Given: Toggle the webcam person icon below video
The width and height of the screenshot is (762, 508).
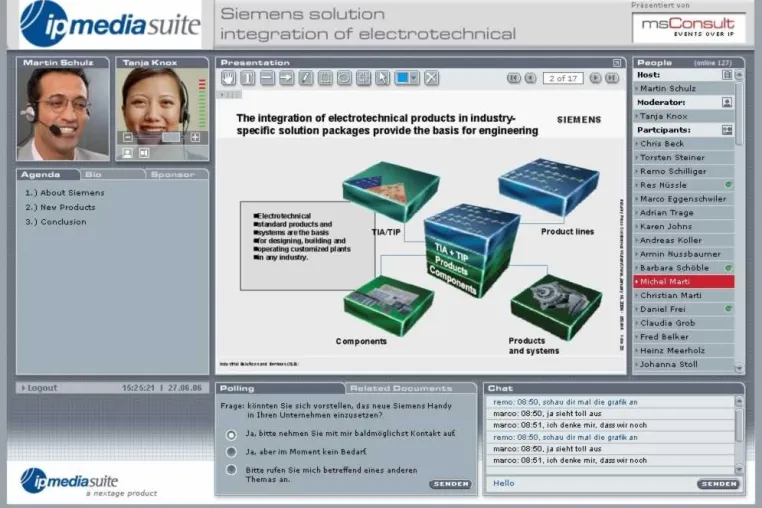Looking at the screenshot, I should tap(127, 153).
